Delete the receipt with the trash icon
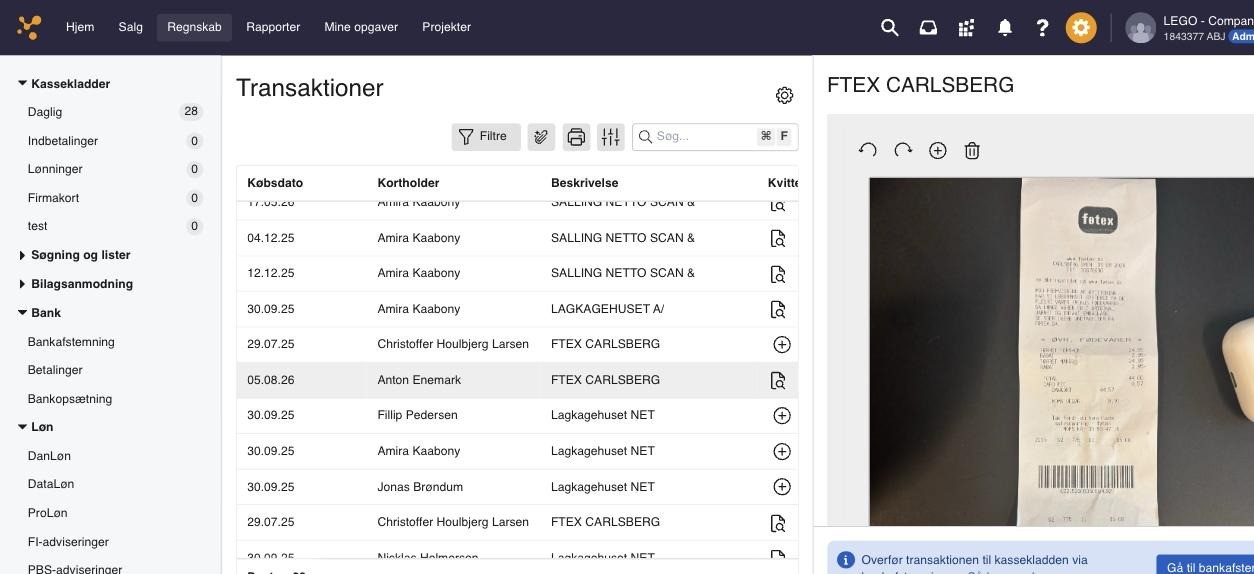The width and height of the screenshot is (1254, 574). click(972, 150)
